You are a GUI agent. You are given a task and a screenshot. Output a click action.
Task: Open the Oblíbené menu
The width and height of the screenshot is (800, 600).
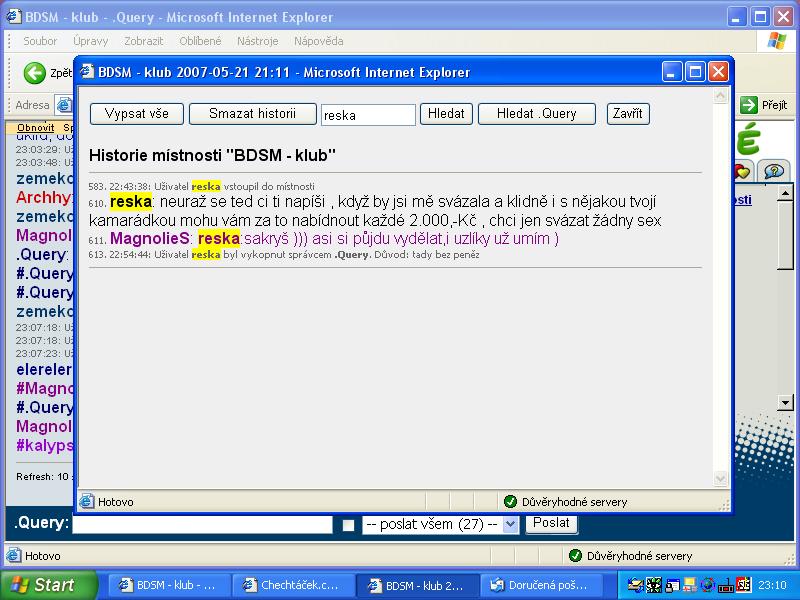(200, 41)
